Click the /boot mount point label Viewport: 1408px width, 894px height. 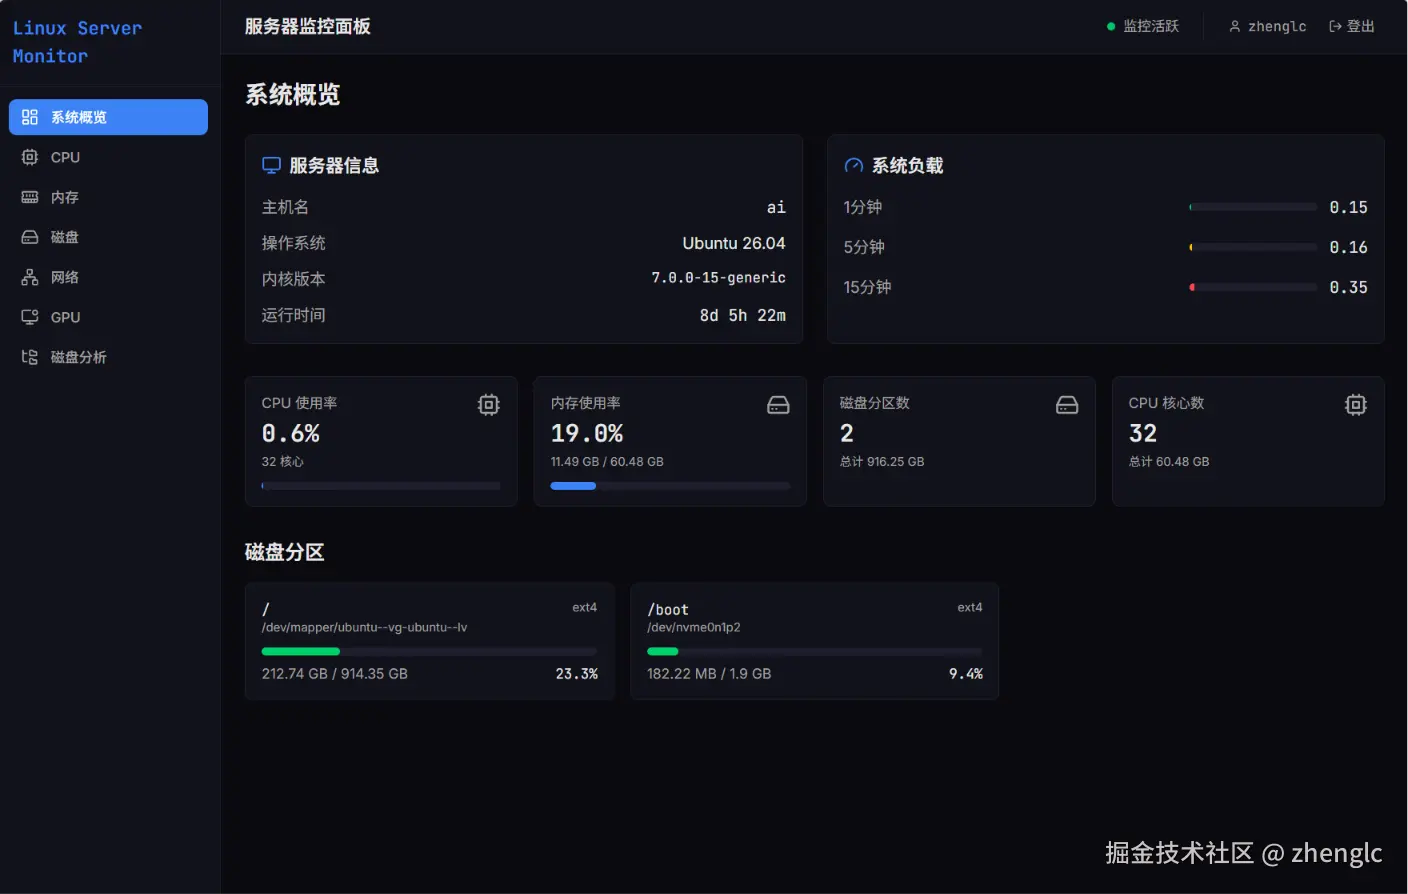[x=668, y=609]
